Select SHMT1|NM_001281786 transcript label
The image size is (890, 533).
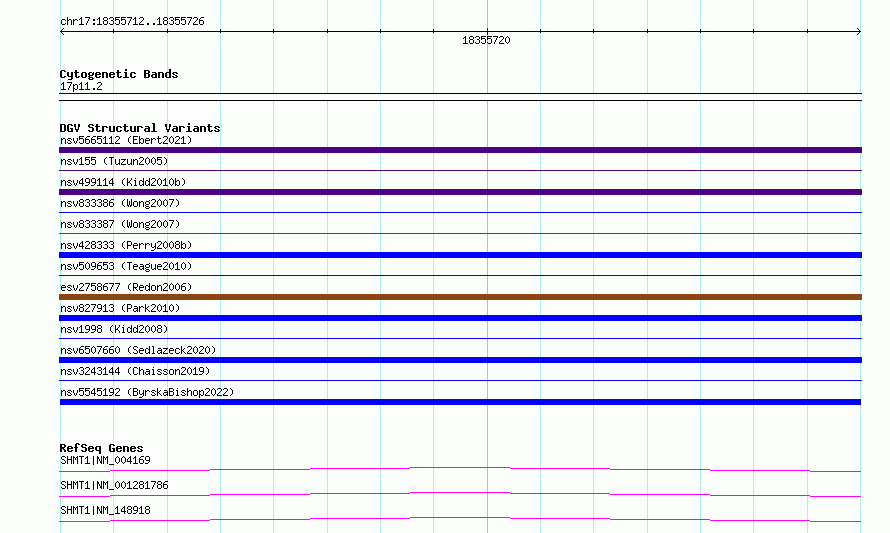point(114,485)
